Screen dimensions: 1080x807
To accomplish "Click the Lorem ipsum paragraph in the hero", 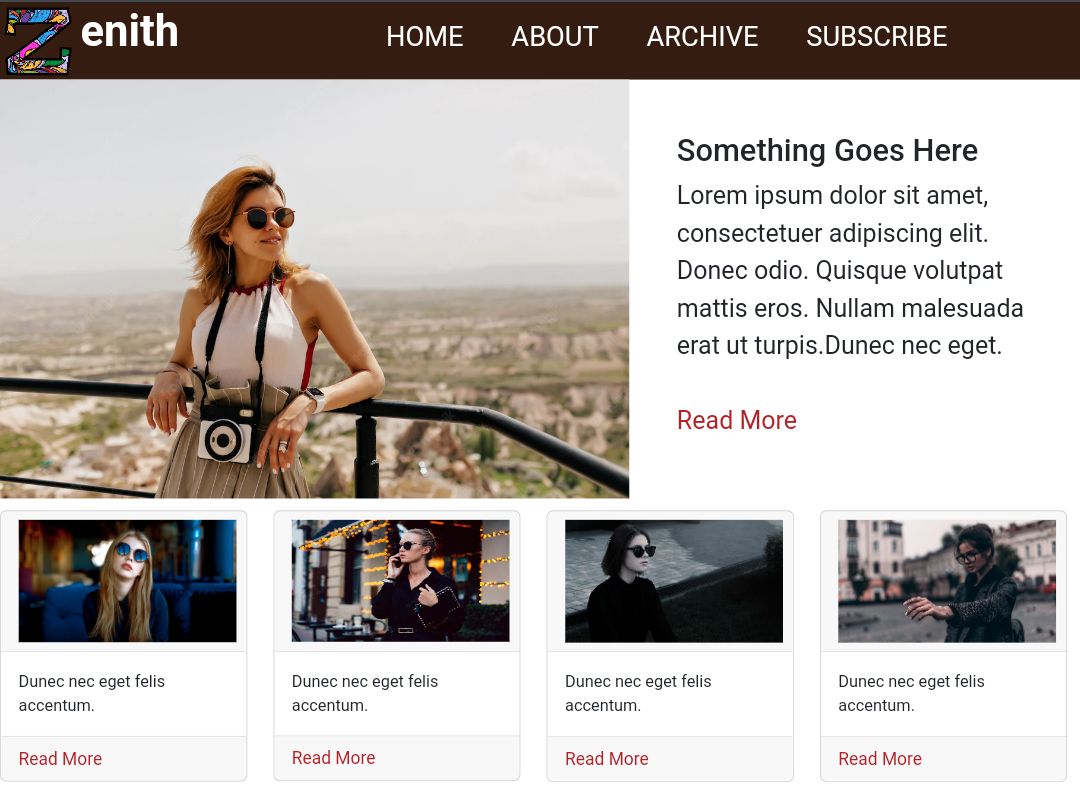I will [x=850, y=270].
